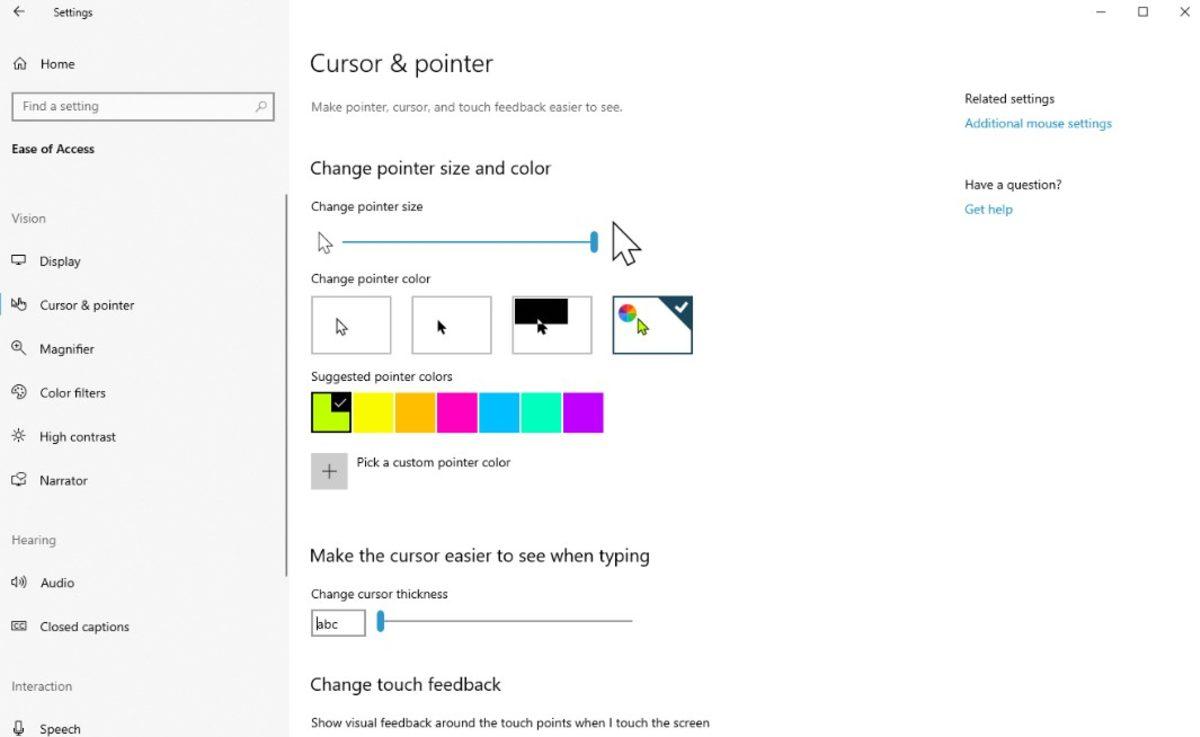
Task: Open Closed captions settings
Action: [x=83, y=626]
